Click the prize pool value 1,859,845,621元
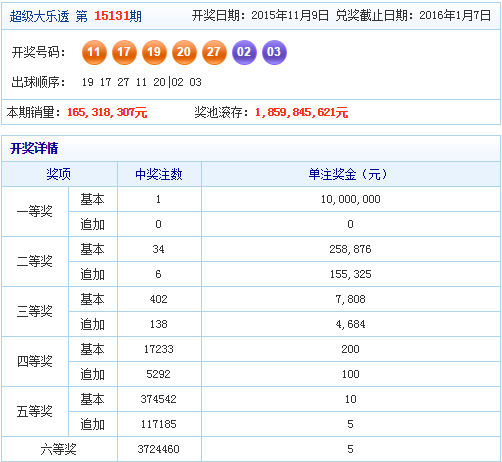The width and height of the screenshot is (502, 462). tap(302, 112)
